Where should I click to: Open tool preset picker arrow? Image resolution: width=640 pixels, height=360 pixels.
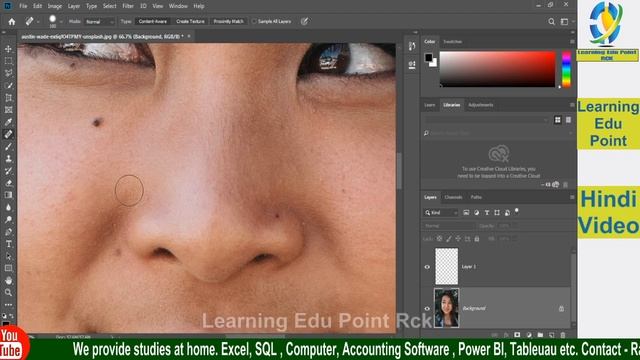click(38, 22)
